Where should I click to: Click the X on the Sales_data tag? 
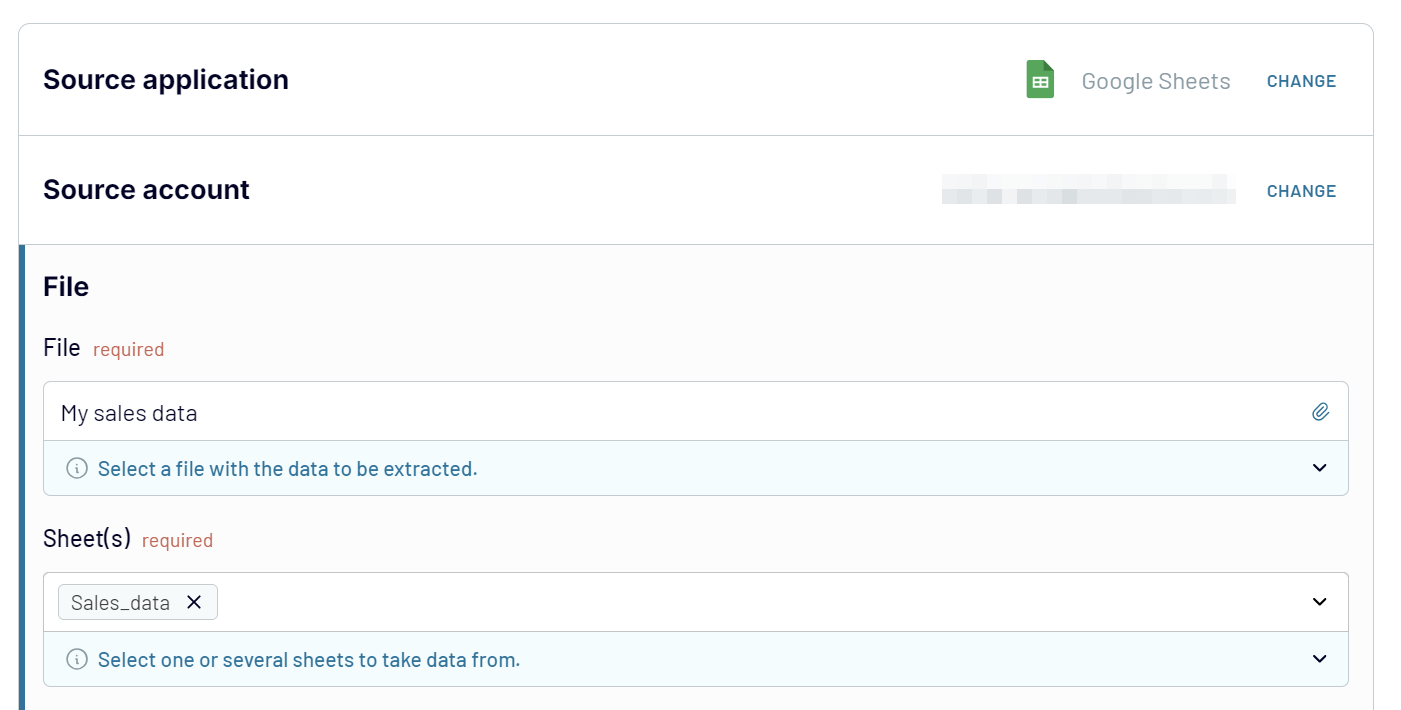[x=195, y=602]
